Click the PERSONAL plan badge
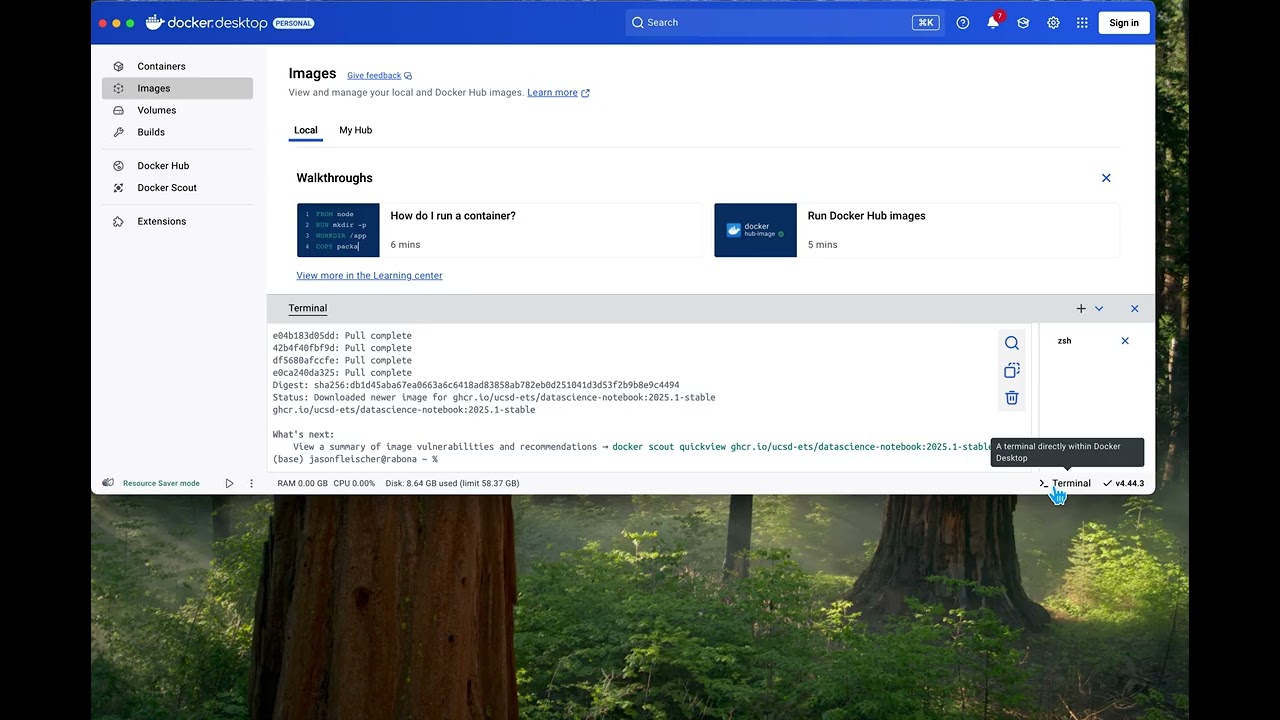This screenshot has width=1280, height=720. 293,23
